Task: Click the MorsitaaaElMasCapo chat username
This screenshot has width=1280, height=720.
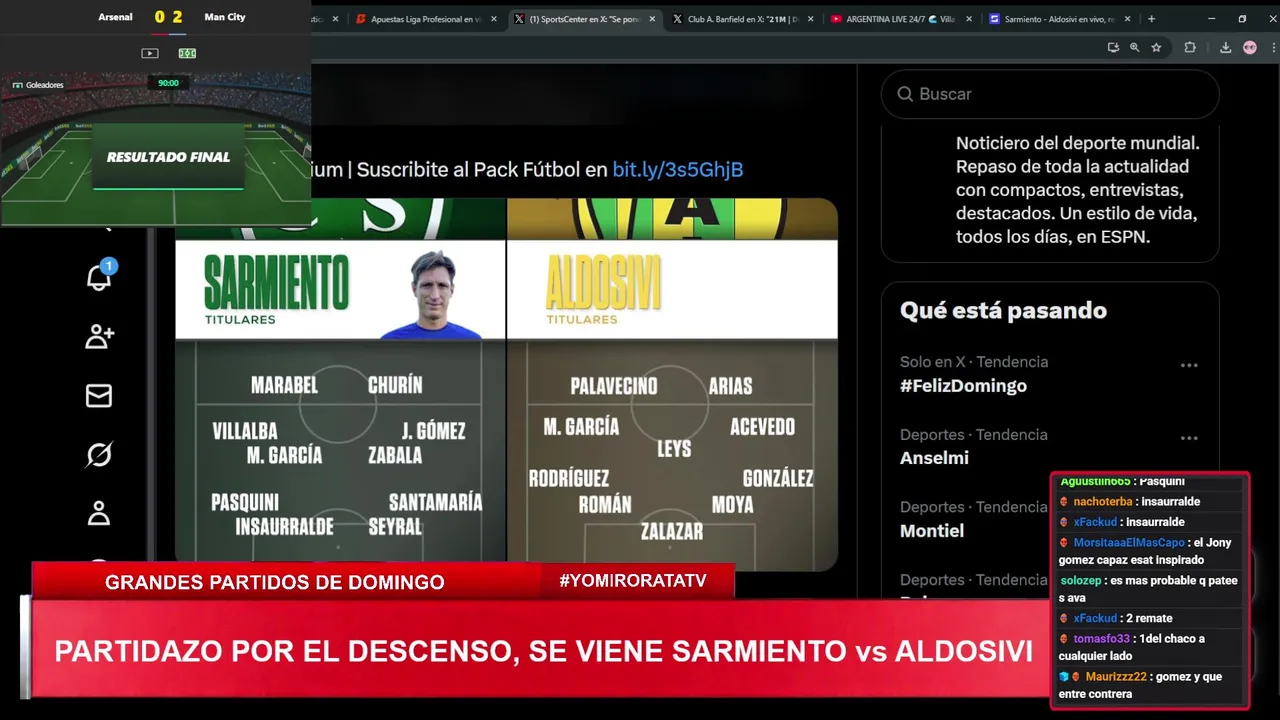Action: (x=1129, y=543)
